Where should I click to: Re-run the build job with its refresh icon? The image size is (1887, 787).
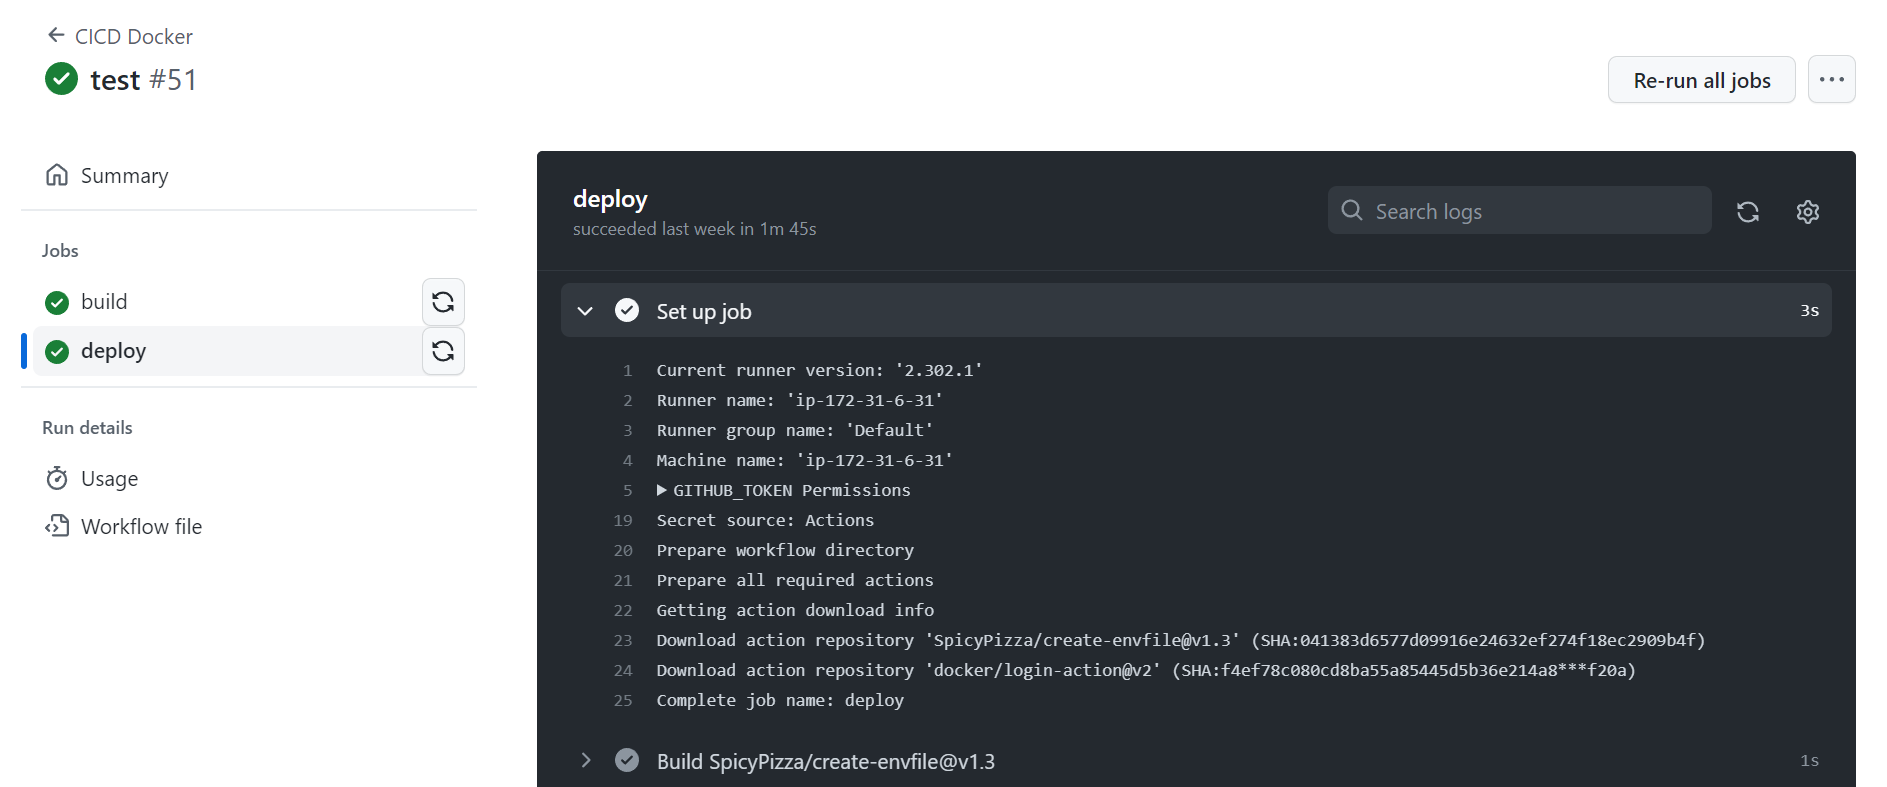click(443, 302)
